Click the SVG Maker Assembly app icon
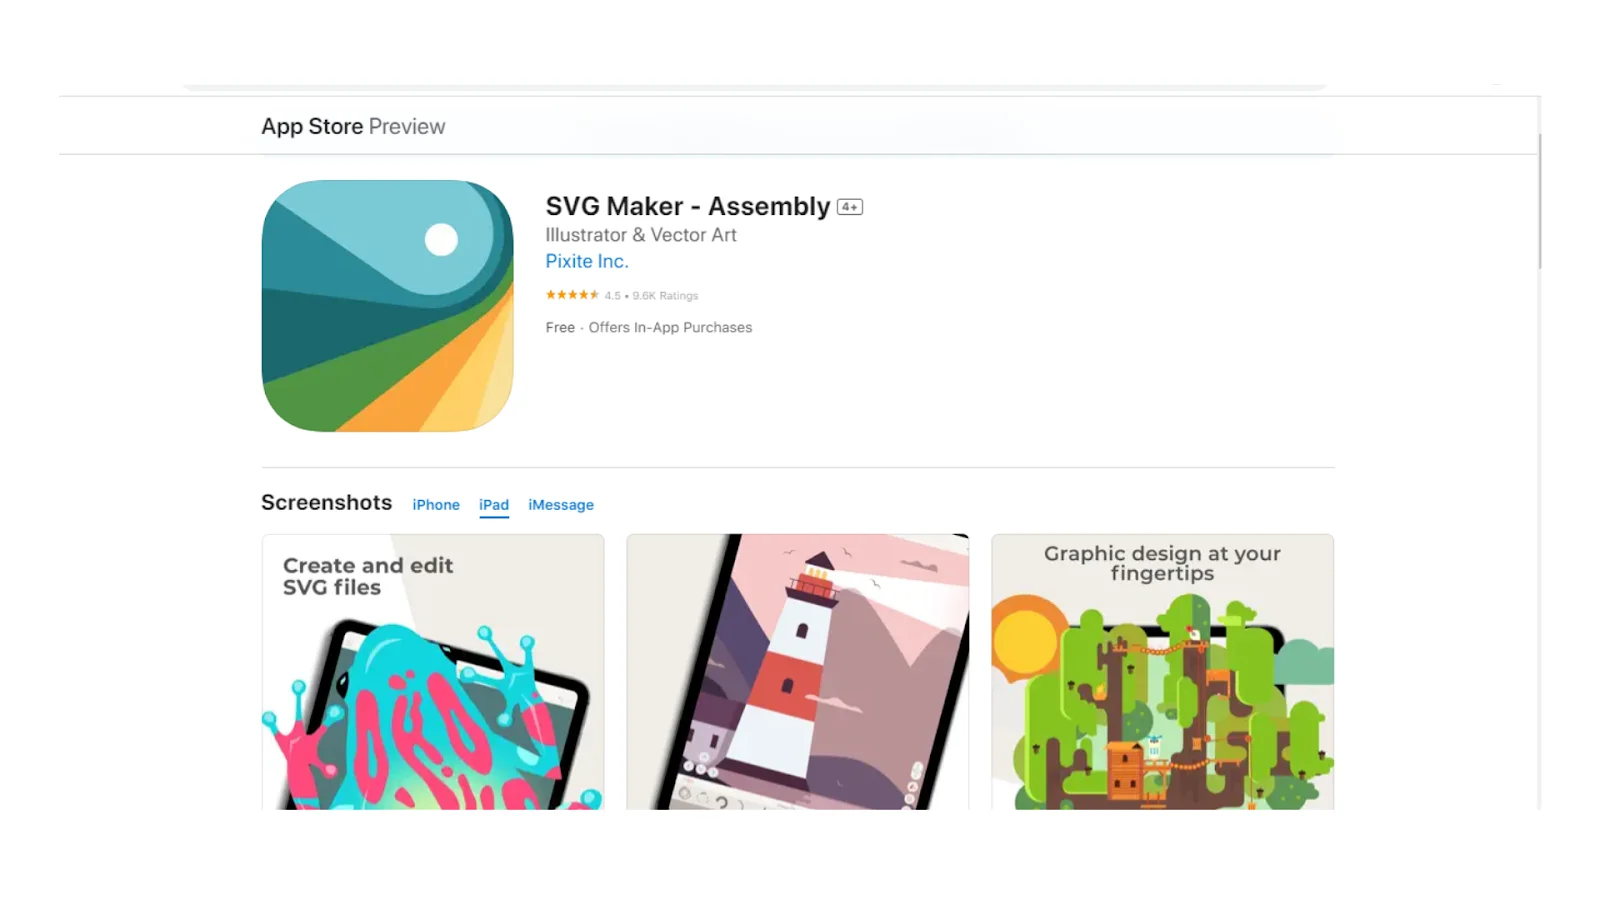 tap(387, 306)
